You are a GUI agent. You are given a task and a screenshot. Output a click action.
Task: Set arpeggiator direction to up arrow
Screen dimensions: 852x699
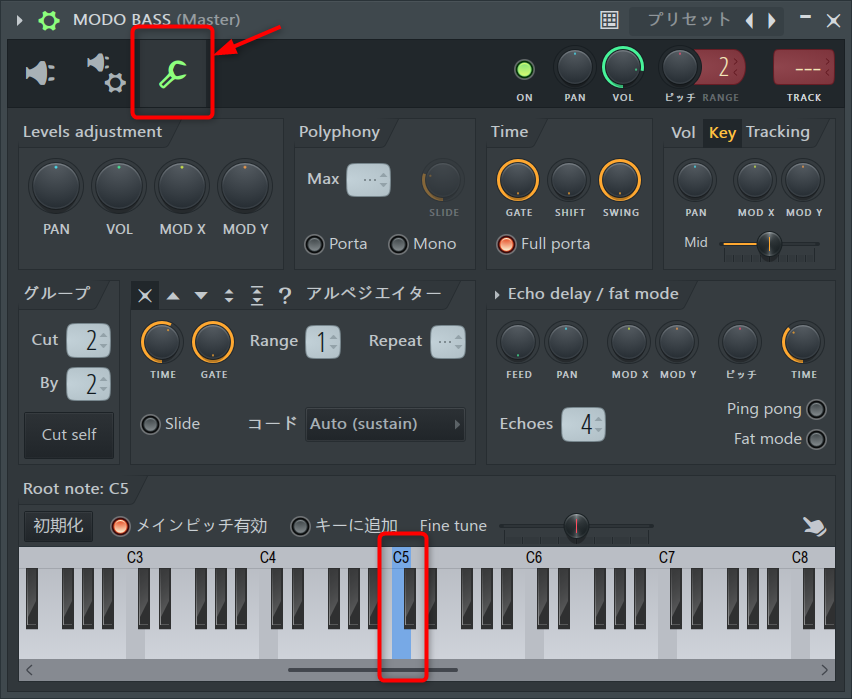(173, 295)
